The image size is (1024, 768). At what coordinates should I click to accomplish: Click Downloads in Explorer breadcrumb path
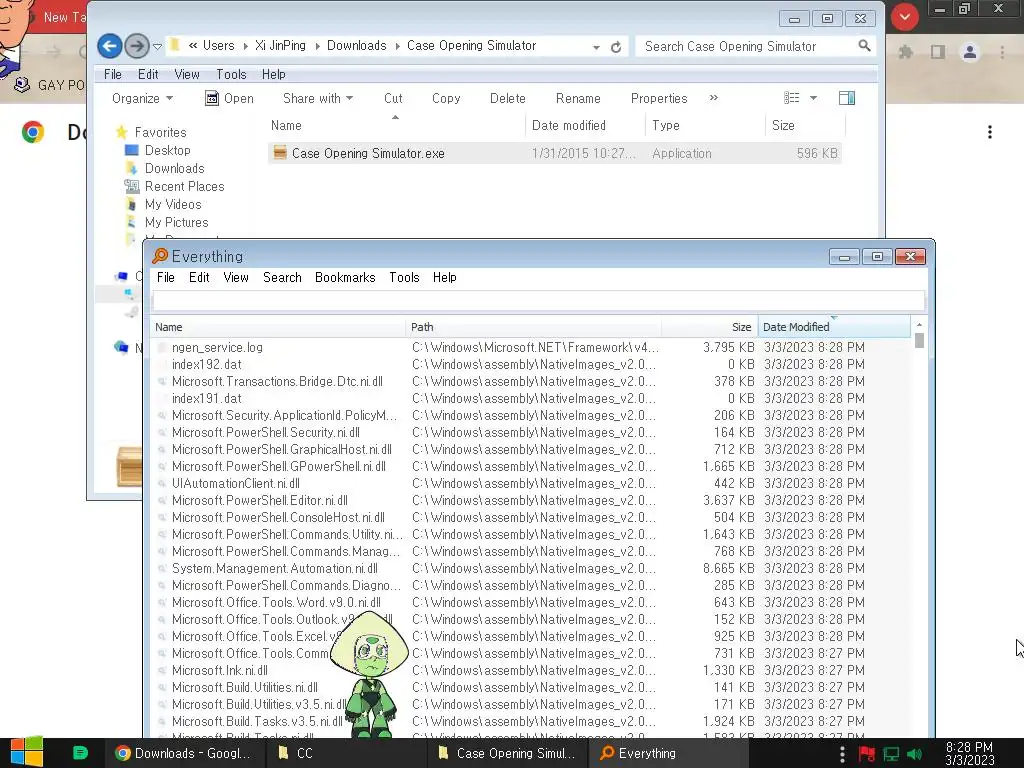click(x=357, y=46)
